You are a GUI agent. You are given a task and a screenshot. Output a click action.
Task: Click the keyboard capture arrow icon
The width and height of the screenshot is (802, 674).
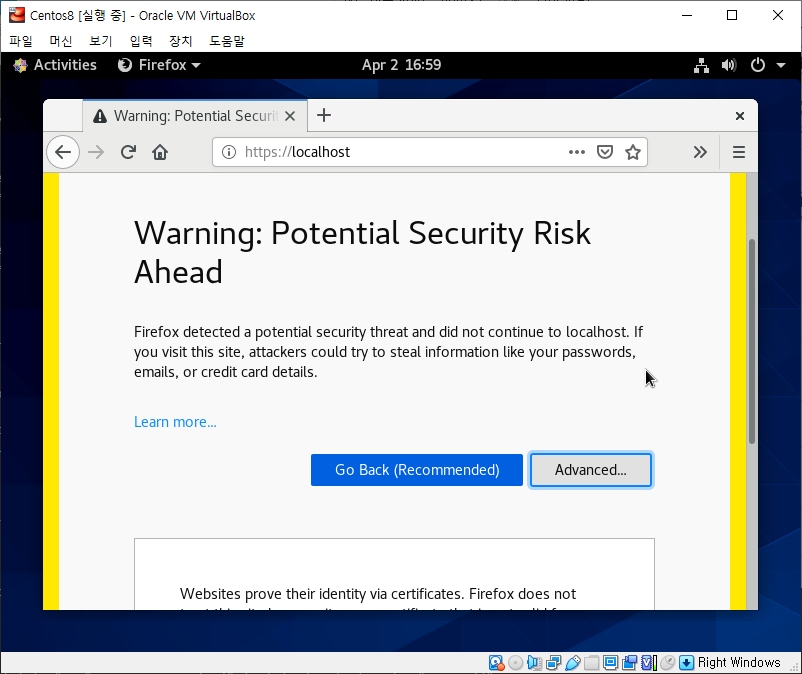click(x=686, y=663)
